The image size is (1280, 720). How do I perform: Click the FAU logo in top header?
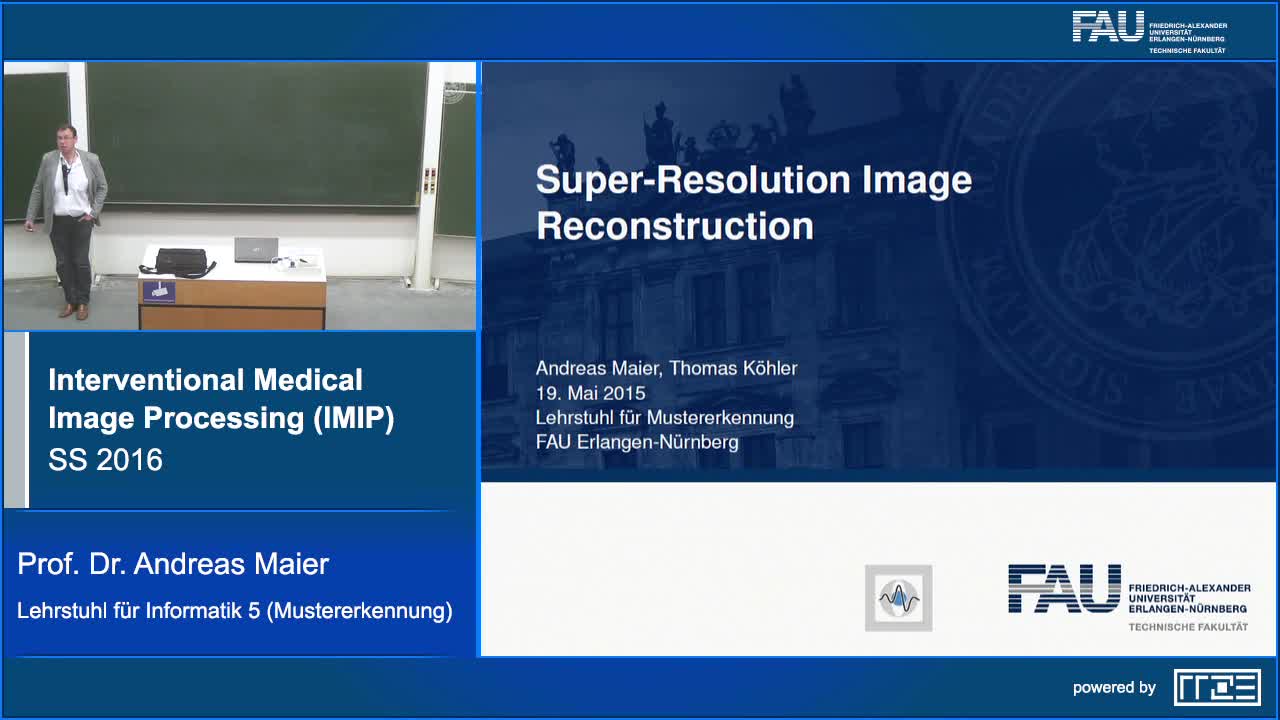[1148, 30]
